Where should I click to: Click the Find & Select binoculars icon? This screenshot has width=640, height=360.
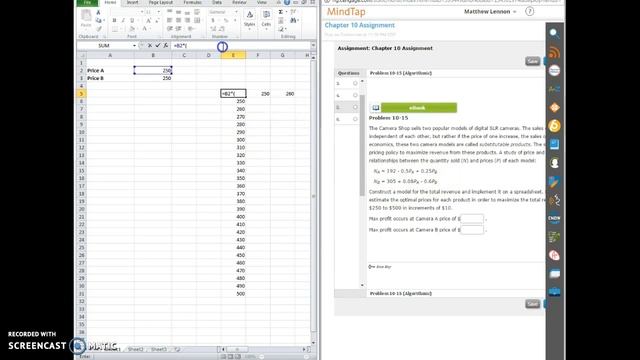(x=293, y=20)
